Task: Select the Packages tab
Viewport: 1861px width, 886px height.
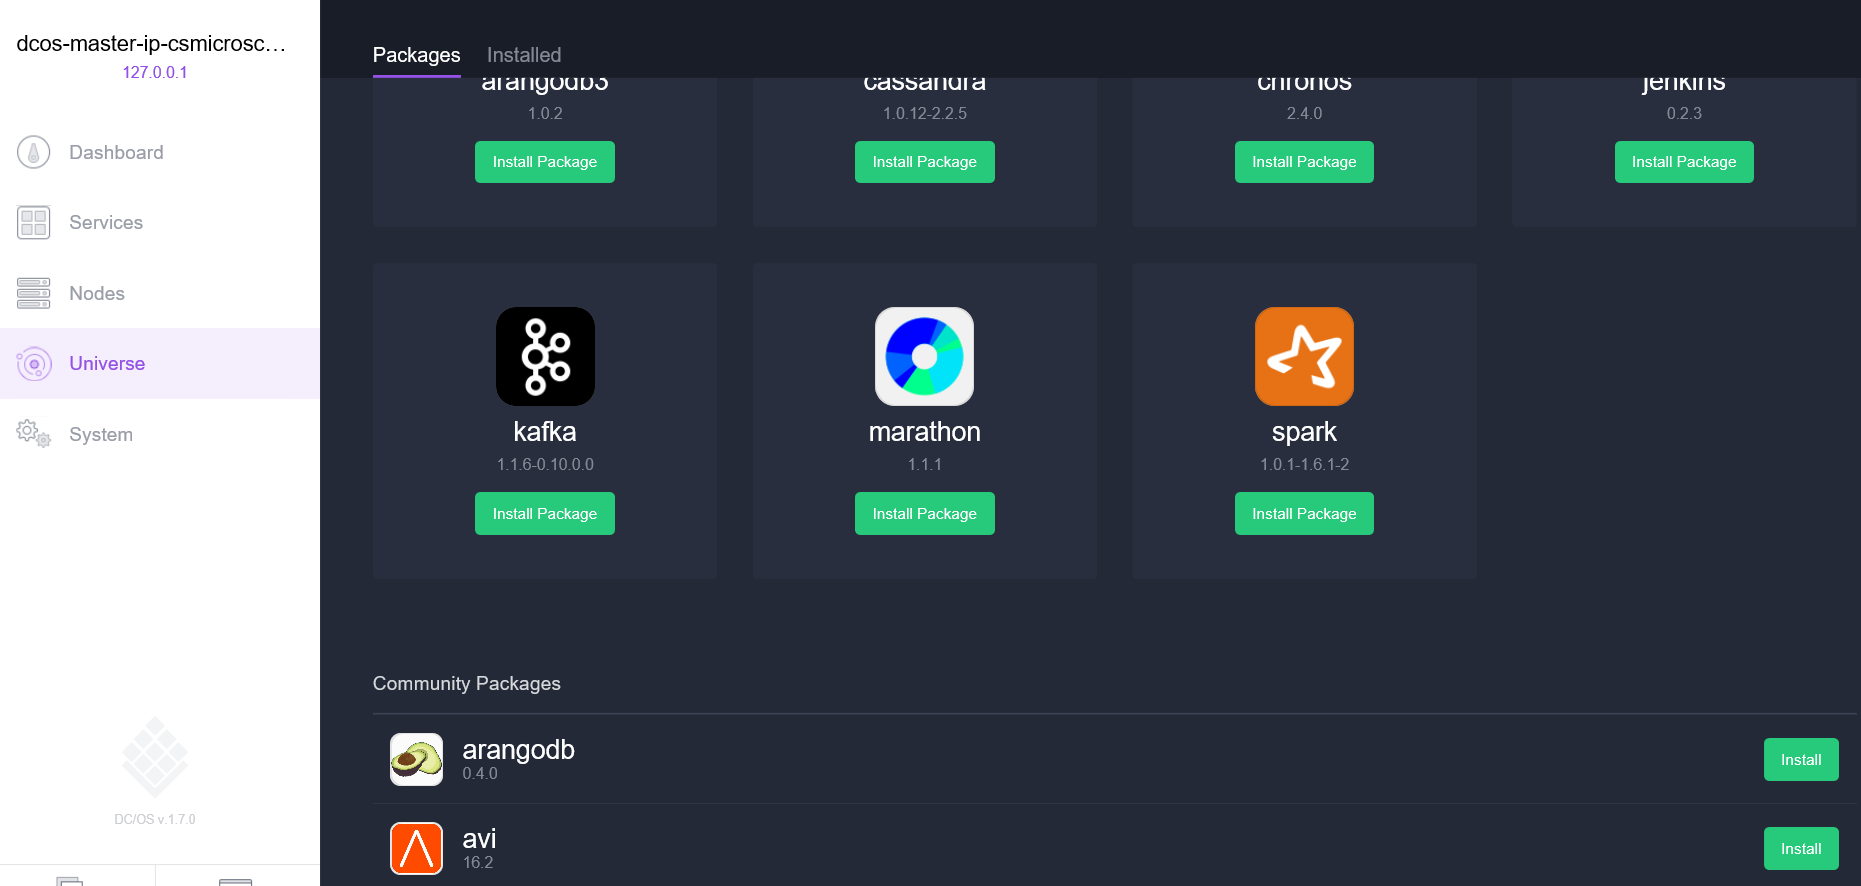Action: (416, 55)
